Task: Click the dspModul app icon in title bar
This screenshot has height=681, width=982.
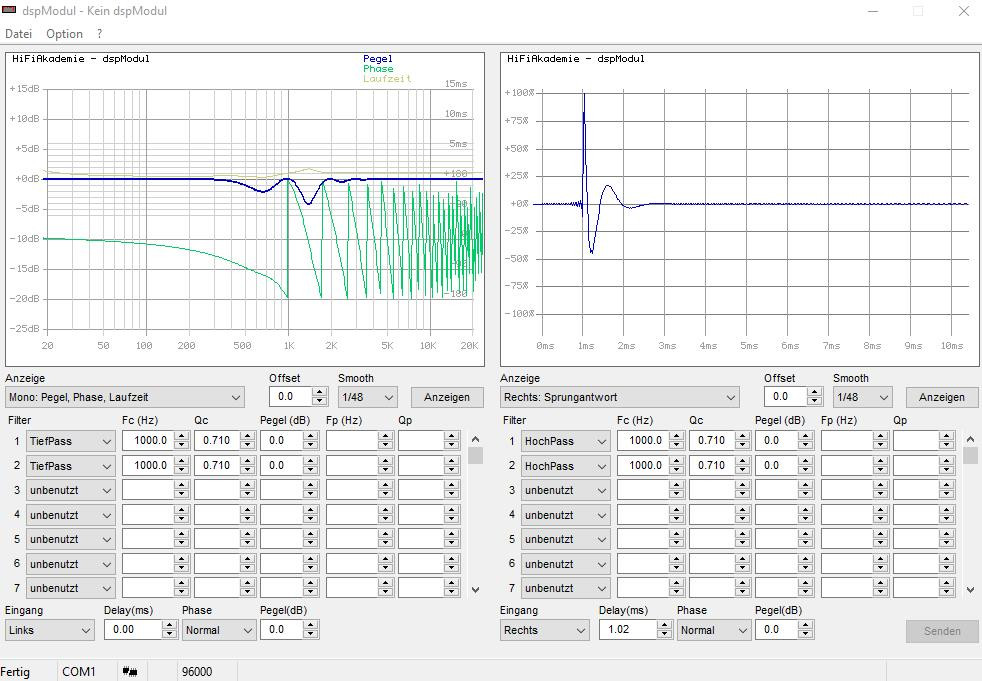Action: tap(10, 11)
